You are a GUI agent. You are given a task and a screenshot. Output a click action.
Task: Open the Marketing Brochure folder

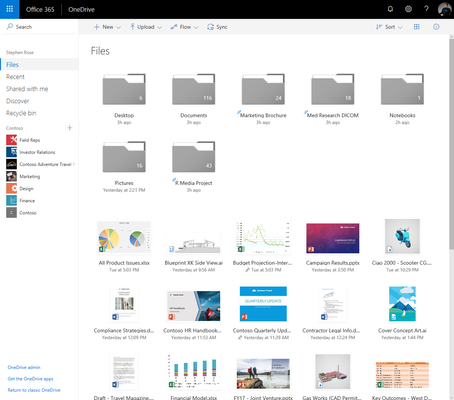point(263,89)
